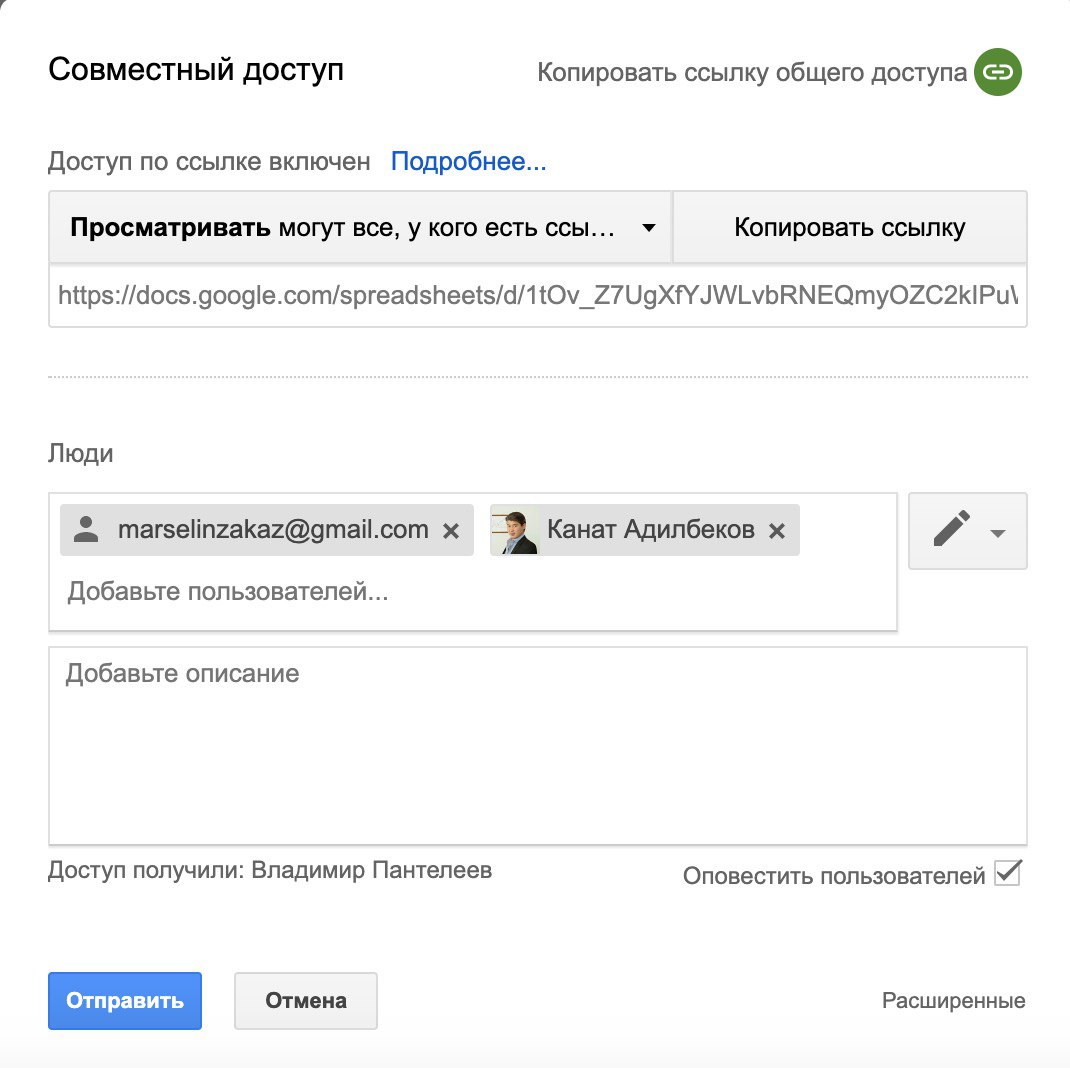Remove marselinzakaz@gmail.com chip with its X

(451, 531)
